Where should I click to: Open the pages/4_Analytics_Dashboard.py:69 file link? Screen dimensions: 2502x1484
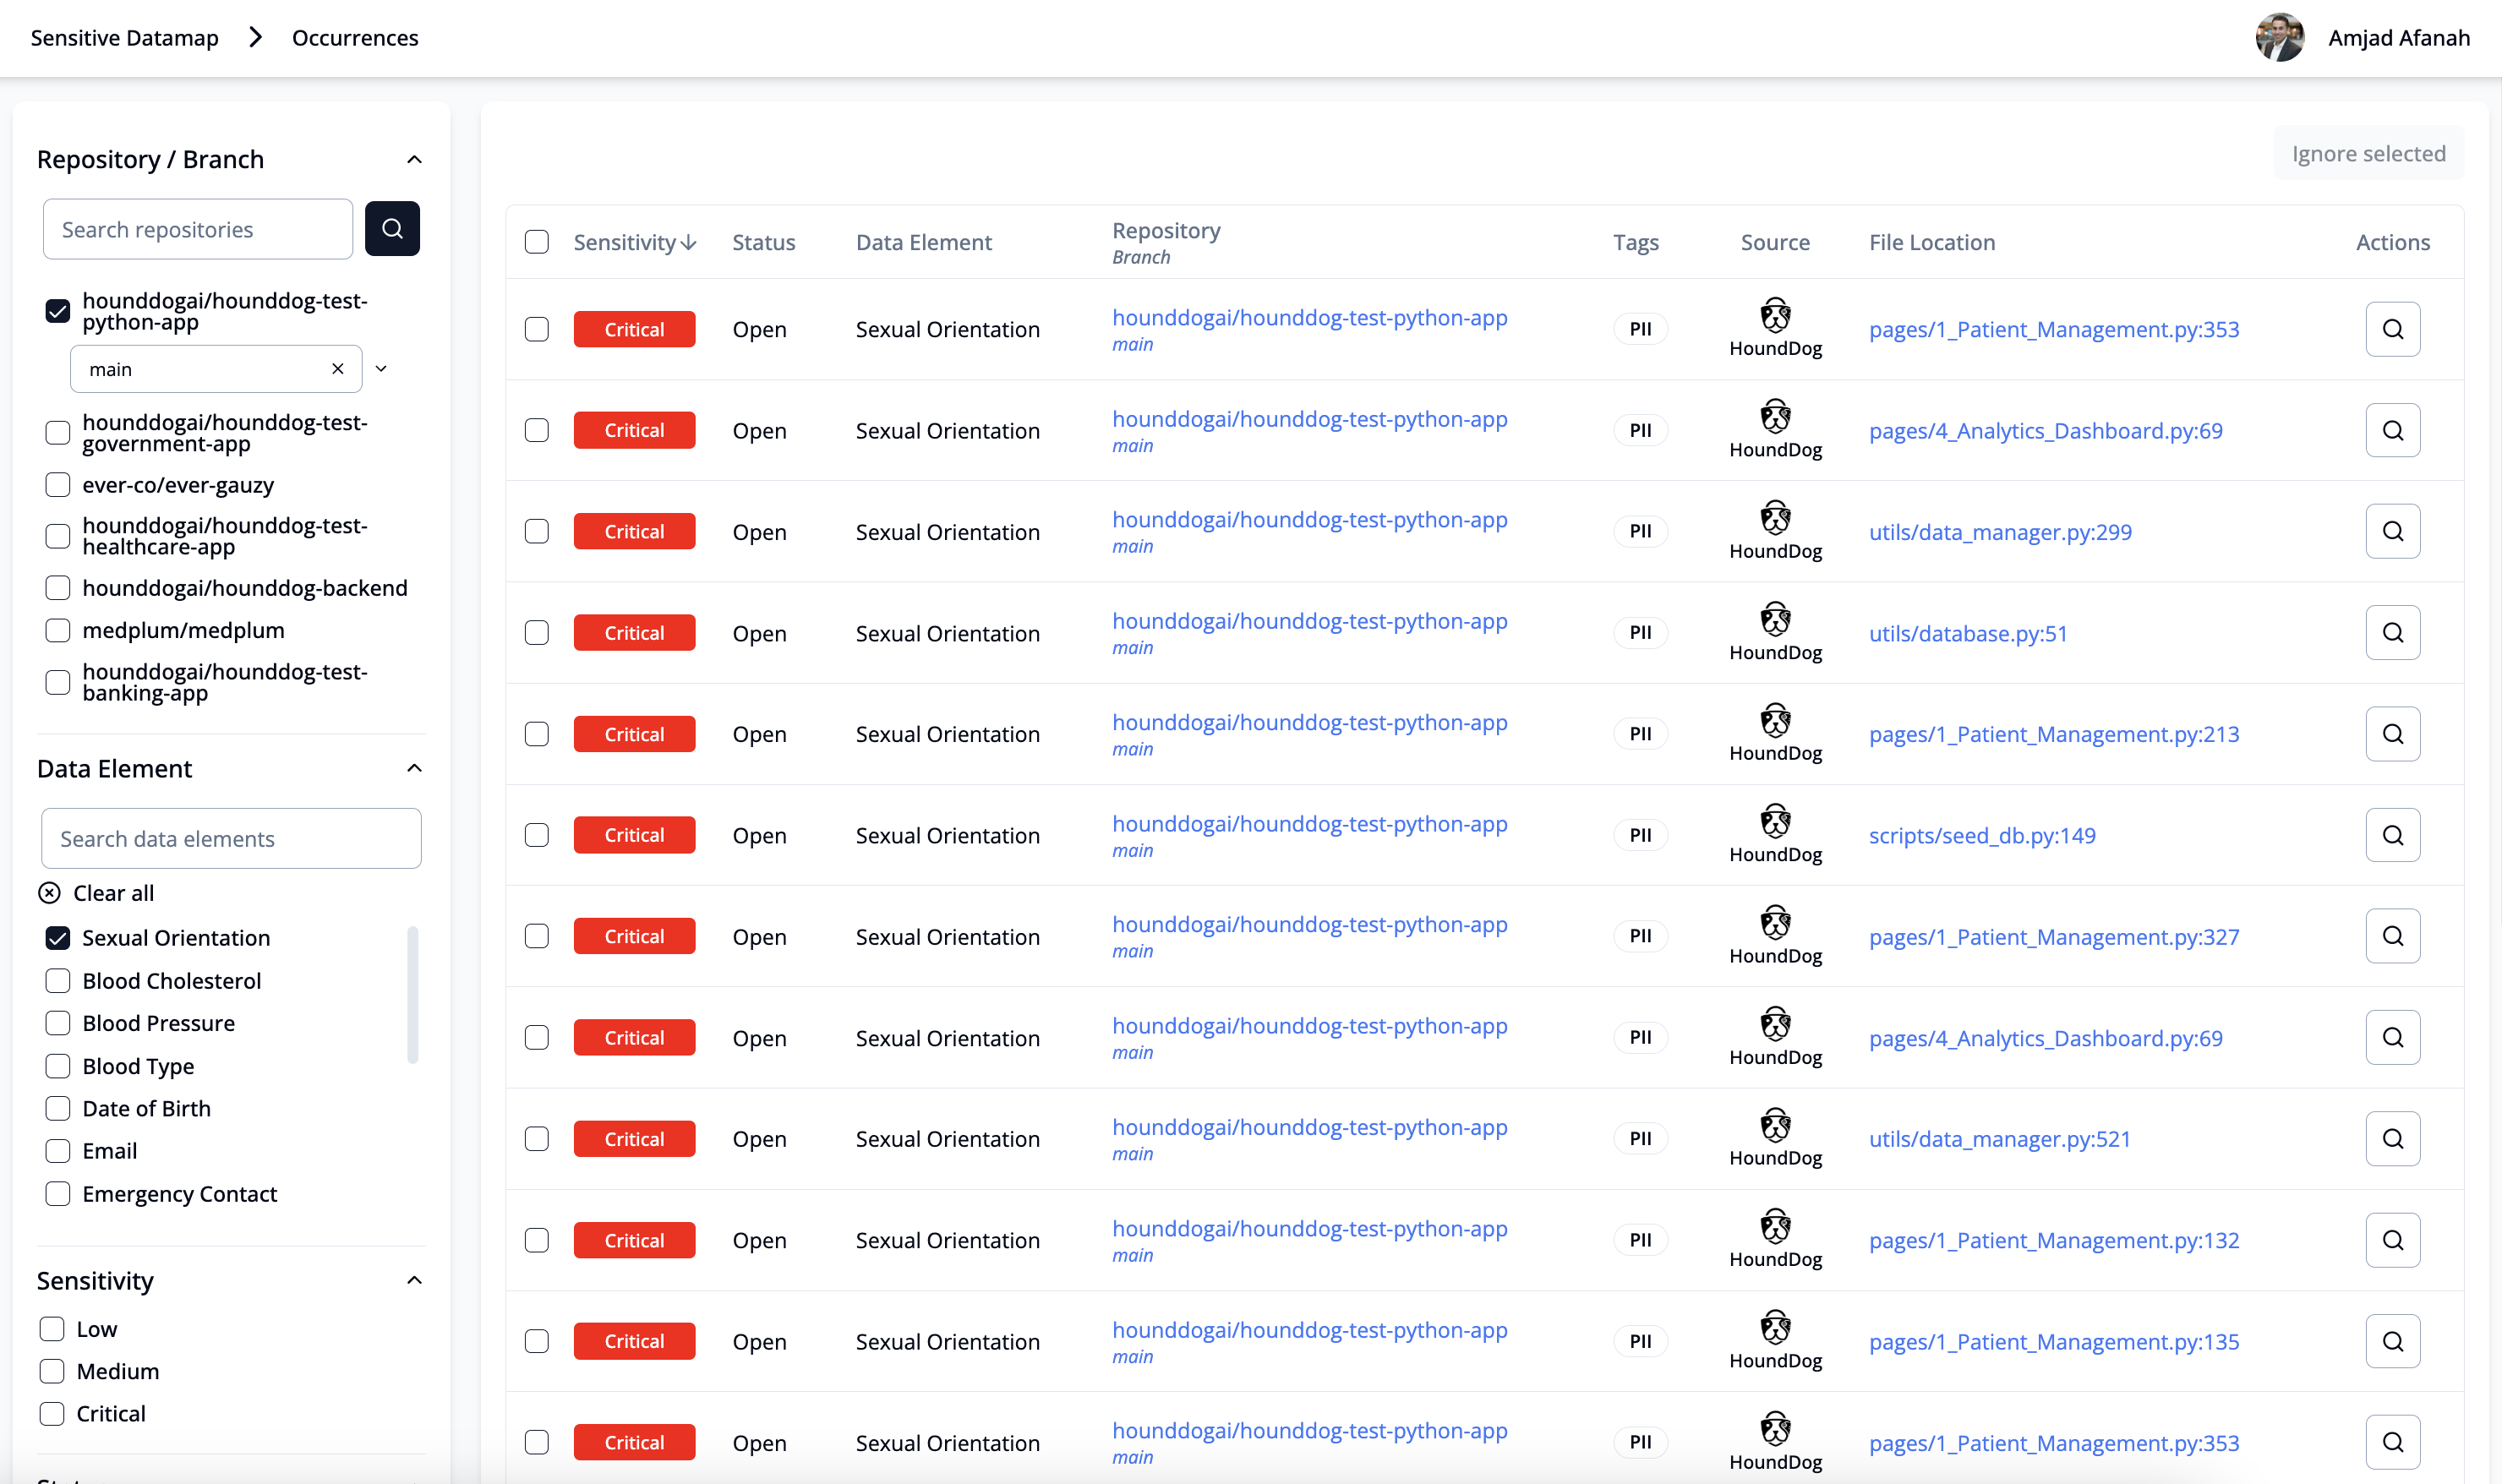2045,431
